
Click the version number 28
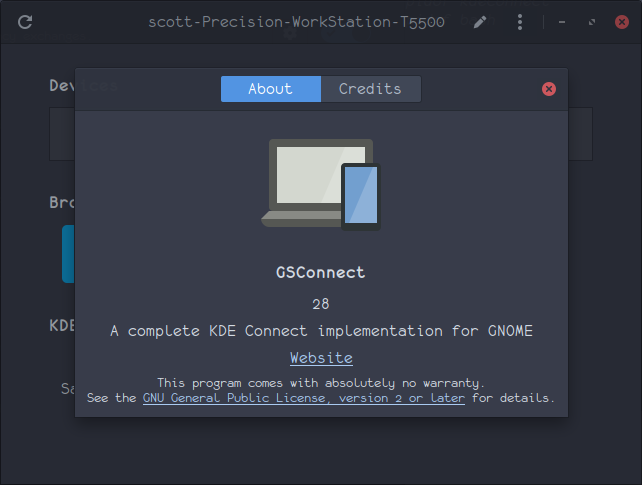tap(321, 304)
